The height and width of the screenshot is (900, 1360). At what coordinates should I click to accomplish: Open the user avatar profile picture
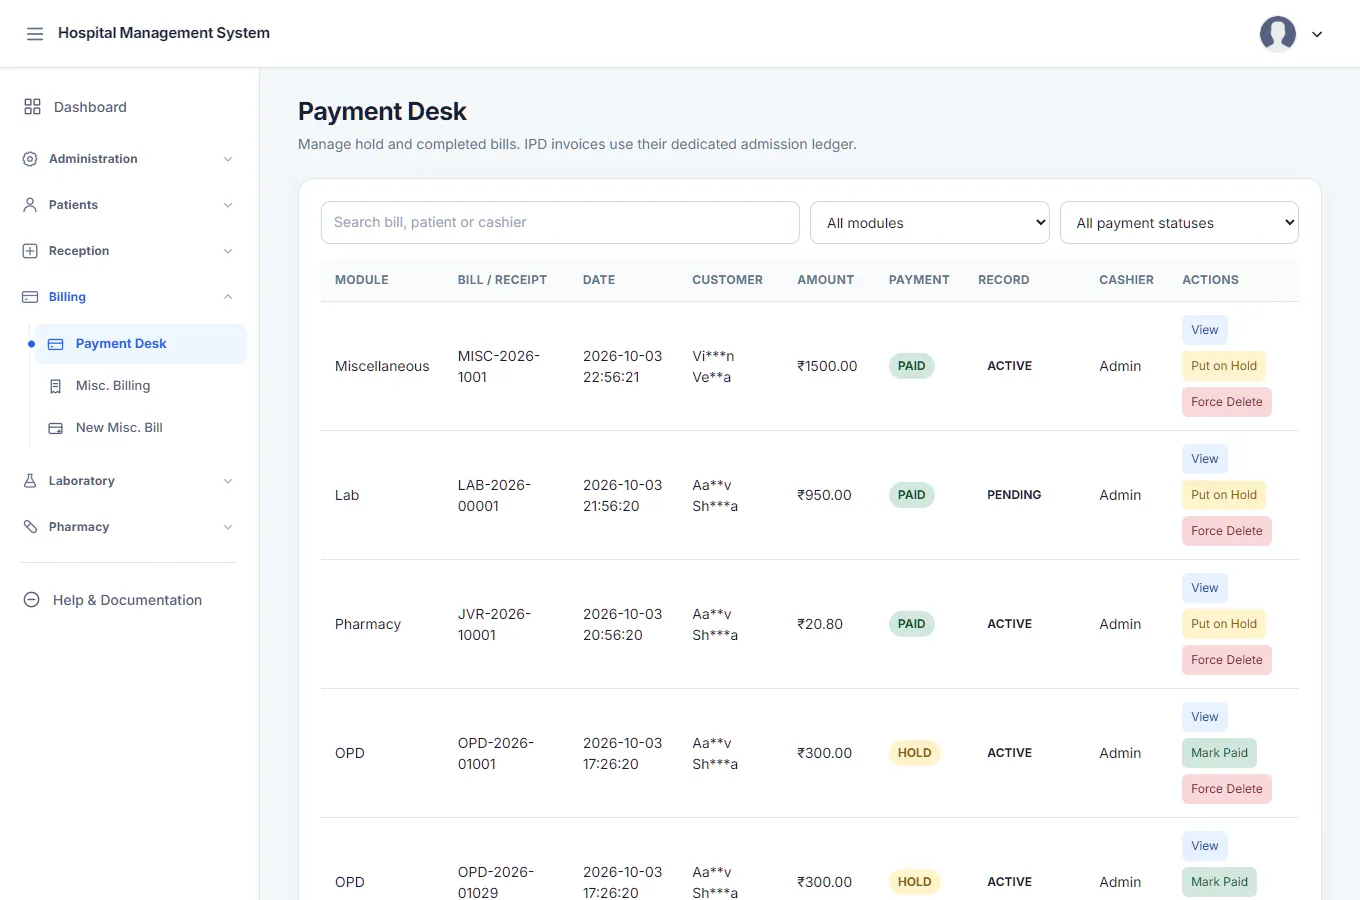[x=1277, y=34]
